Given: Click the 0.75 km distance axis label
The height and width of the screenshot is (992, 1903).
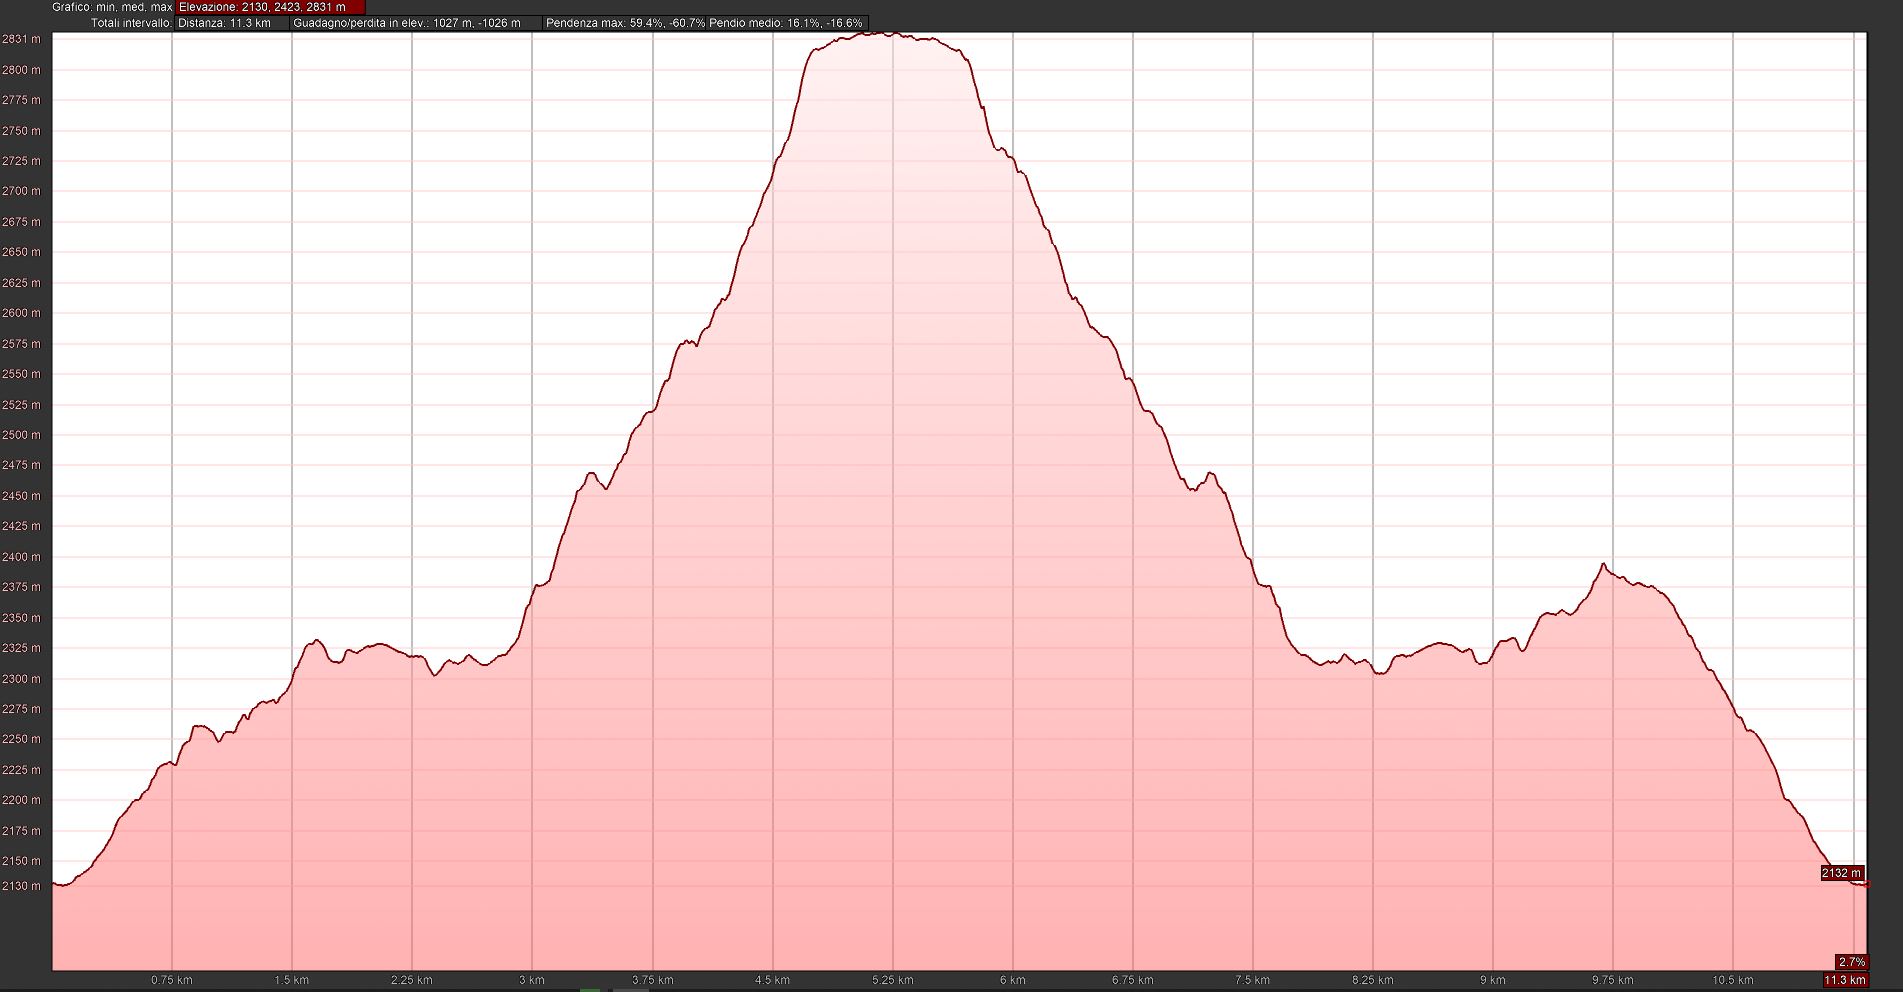Looking at the screenshot, I should (172, 980).
